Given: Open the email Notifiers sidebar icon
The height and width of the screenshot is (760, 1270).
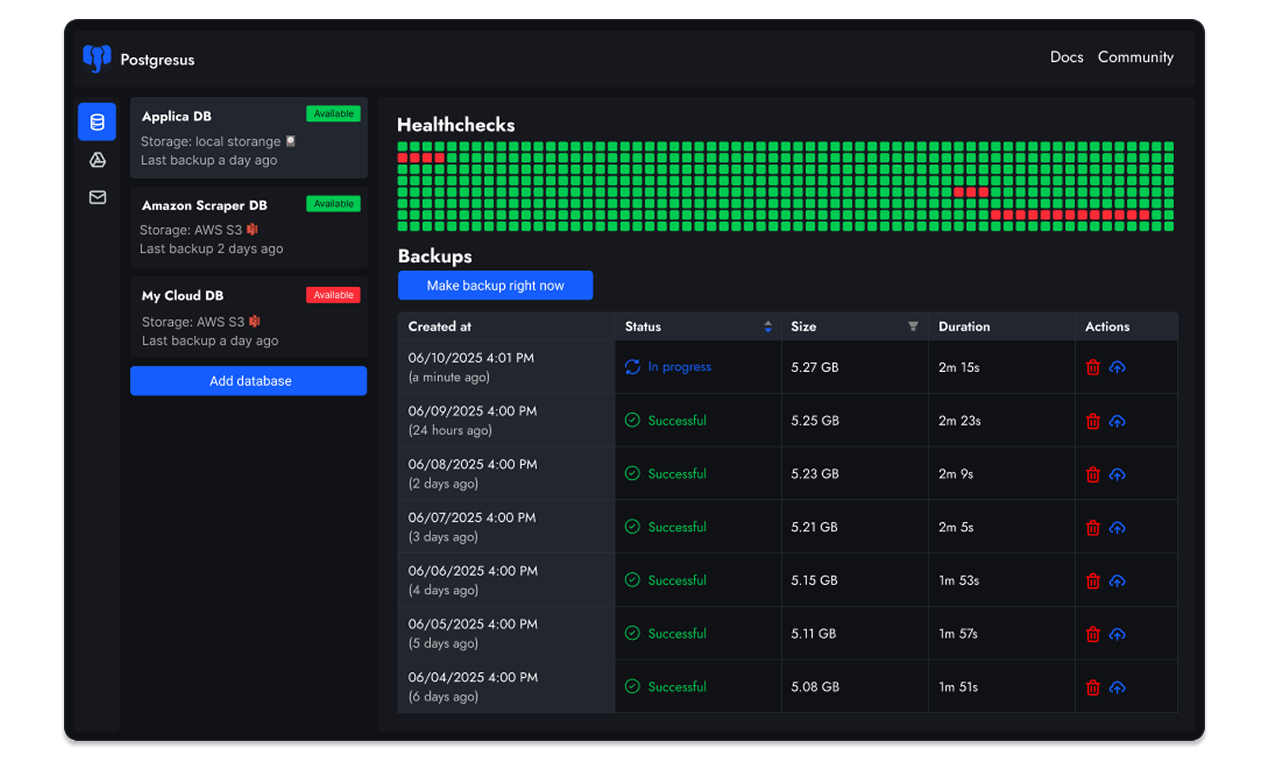Looking at the screenshot, I should coord(97,198).
